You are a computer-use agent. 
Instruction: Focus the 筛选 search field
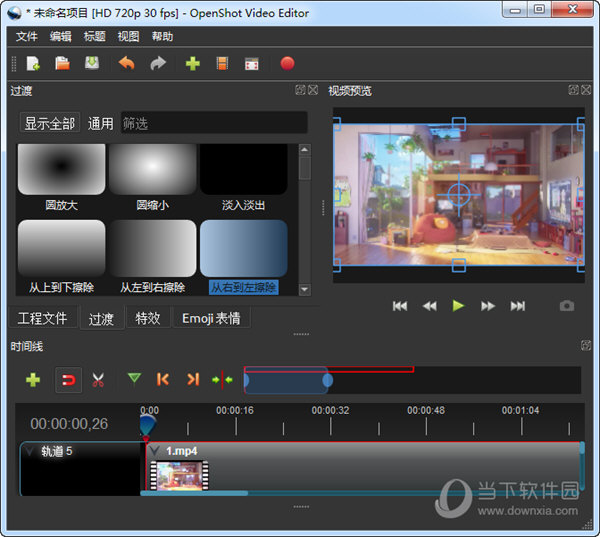pos(214,122)
